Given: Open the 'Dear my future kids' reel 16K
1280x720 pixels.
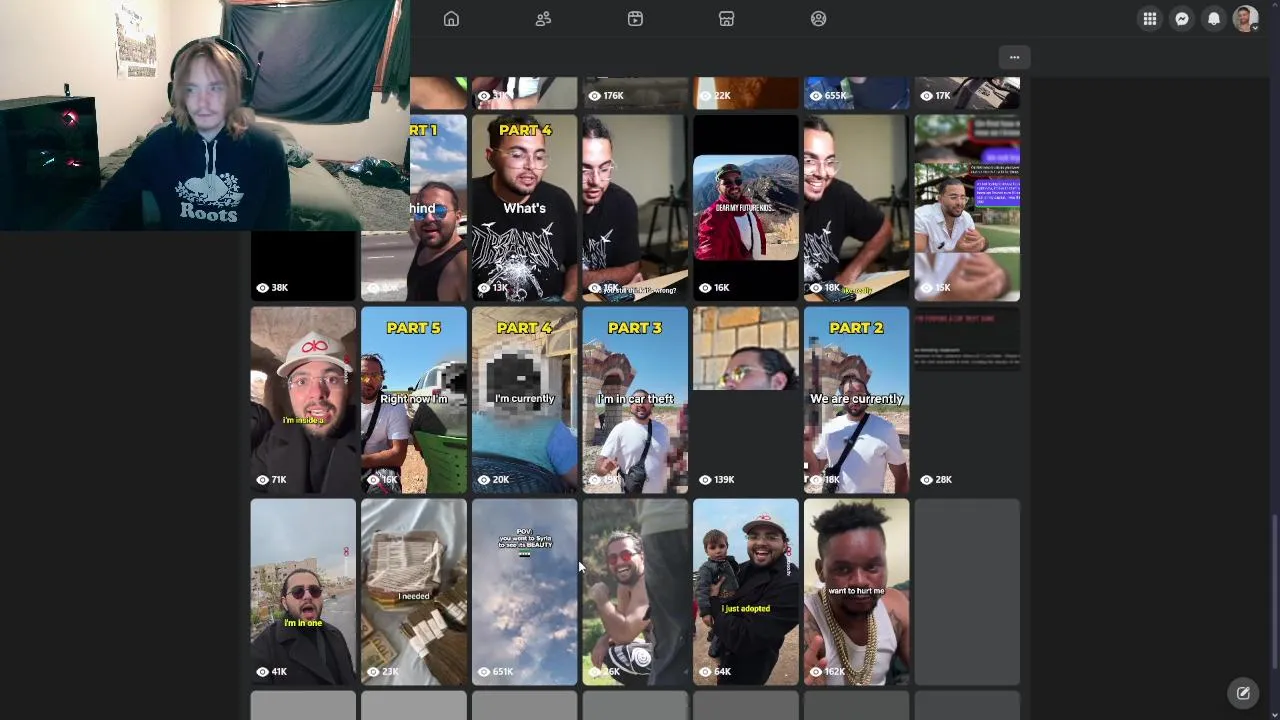Looking at the screenshot, I should 745,208.
